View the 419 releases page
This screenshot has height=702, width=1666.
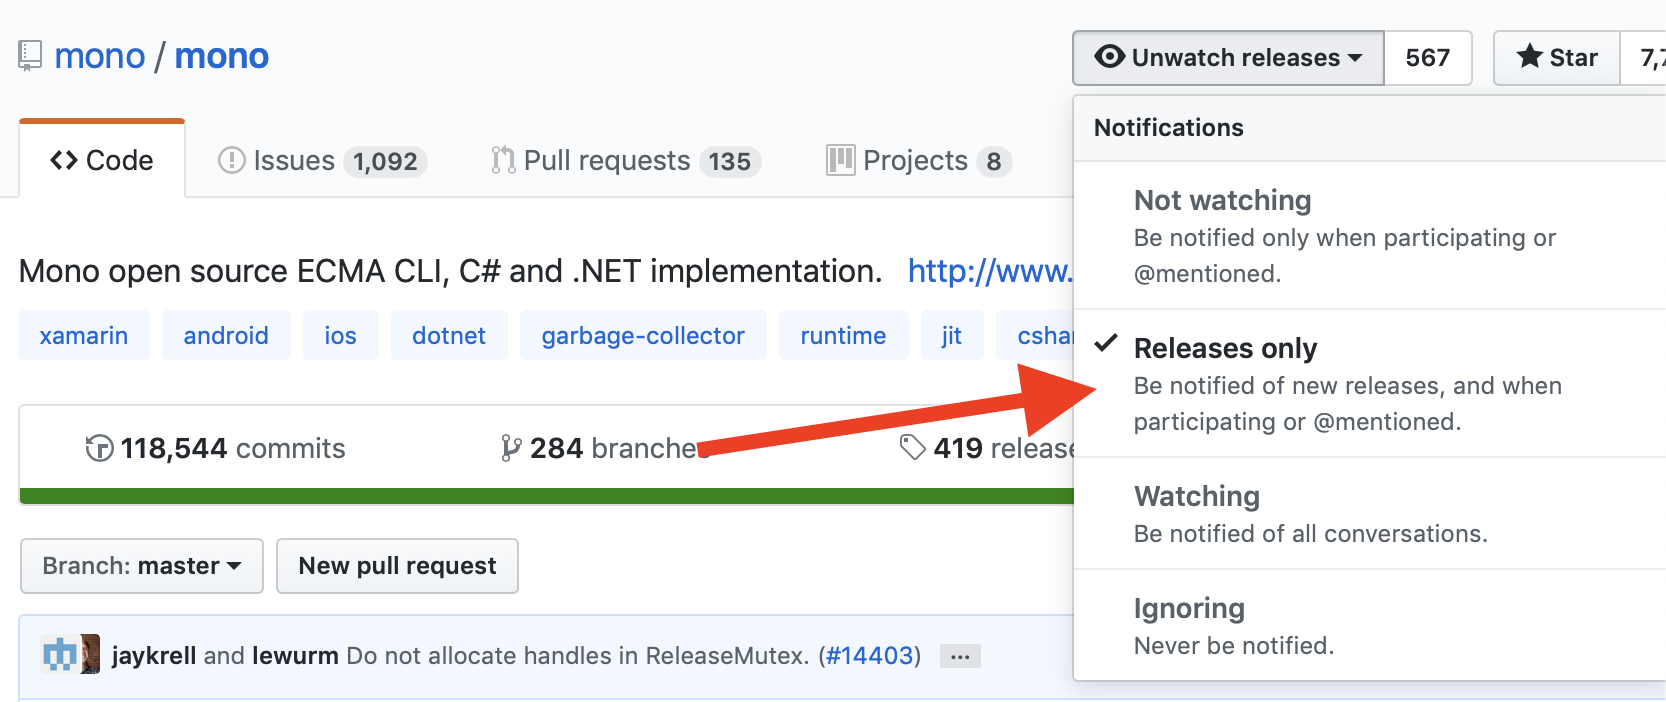click(987, 448)
